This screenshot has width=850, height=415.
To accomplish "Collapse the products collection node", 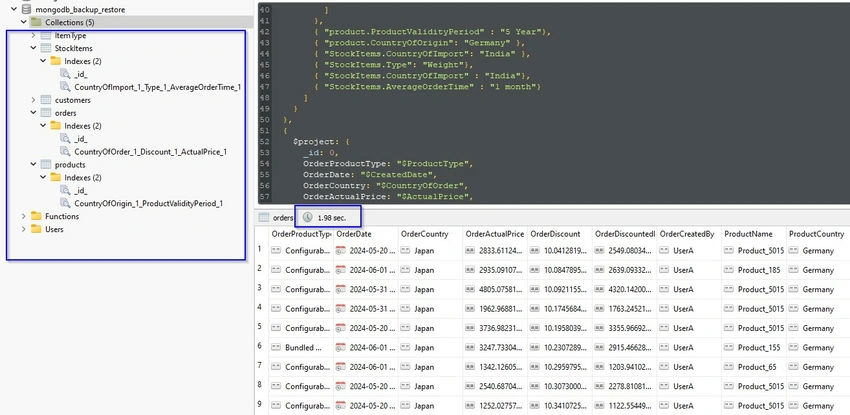I will pos(33,165).
